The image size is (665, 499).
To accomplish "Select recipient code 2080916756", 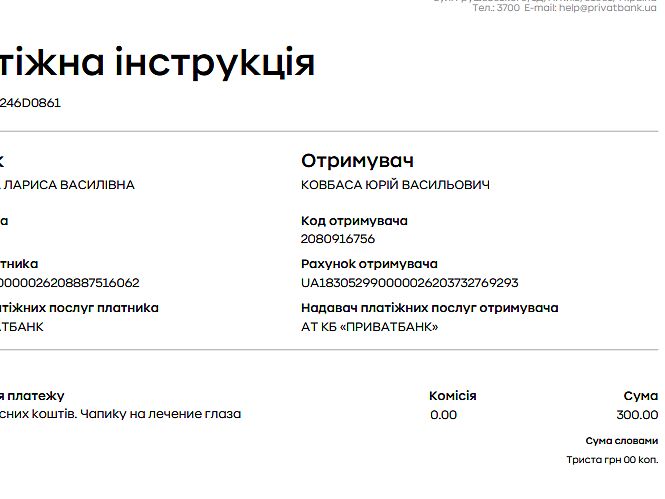I will (x=338, y=239).
